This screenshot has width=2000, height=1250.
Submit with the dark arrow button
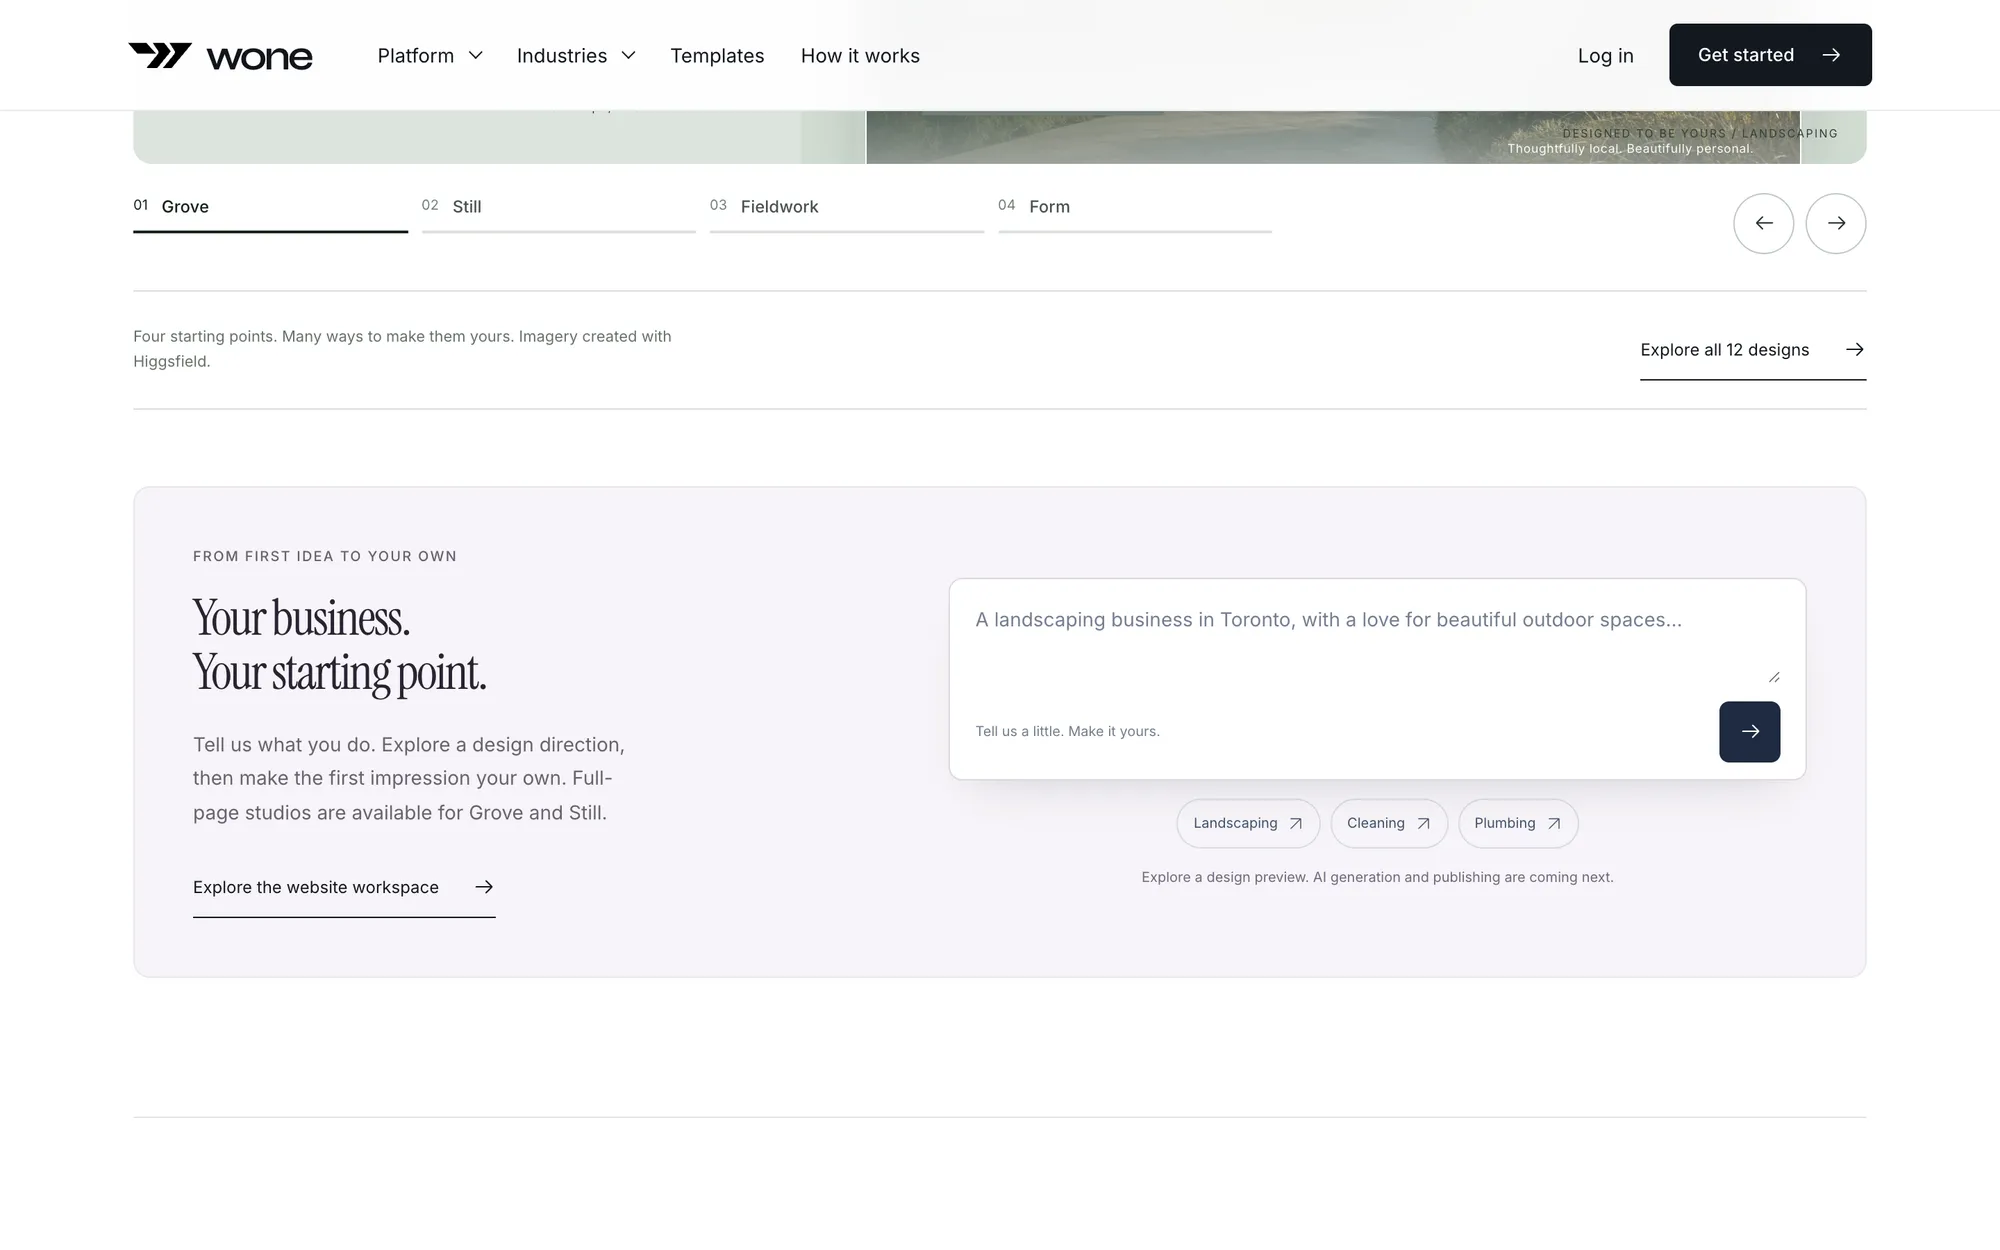point(1749,732)
